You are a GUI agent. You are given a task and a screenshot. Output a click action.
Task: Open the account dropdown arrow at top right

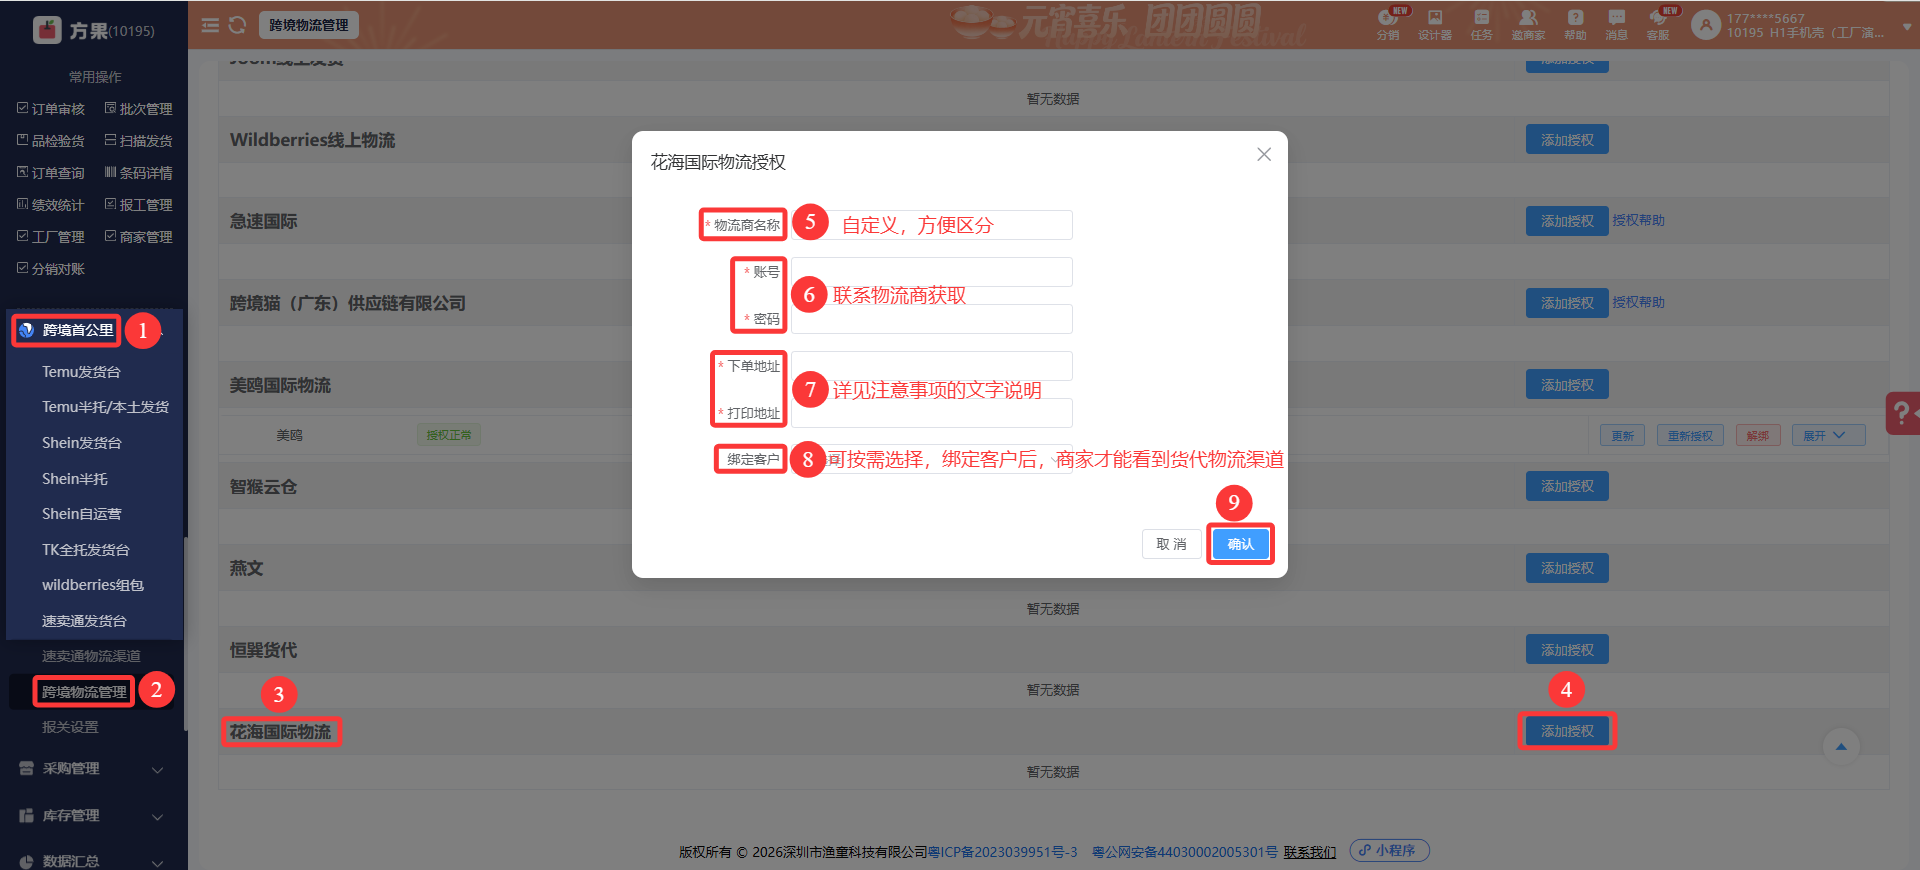tap(1906, 26)
